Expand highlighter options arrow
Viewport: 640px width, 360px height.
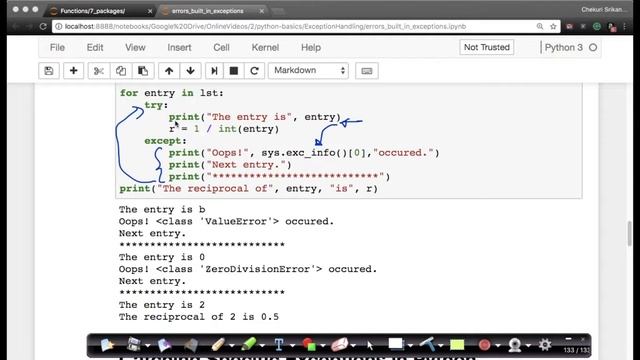click(x=262, y=346)
